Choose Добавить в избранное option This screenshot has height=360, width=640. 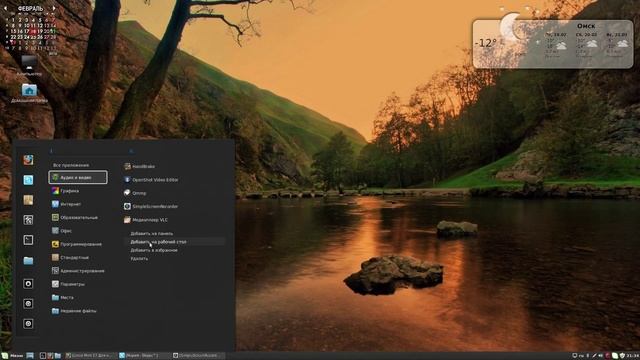tap(154, 250)
